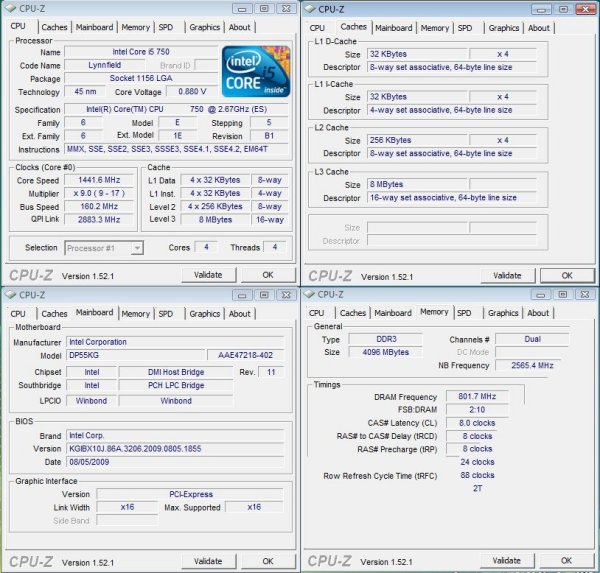Image resolution: width=600 pixels, height=573 pixels.
Task: Click the Socket 1156 LGA package field
Action: tap(141, 78)
